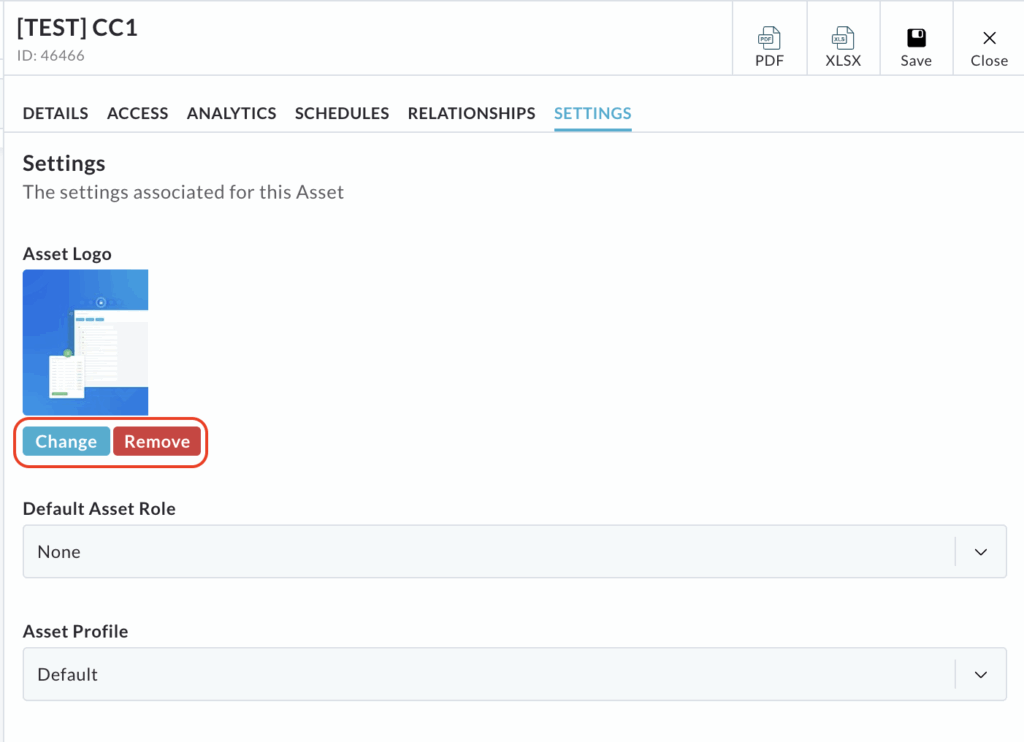The height and width of the screenshot is (742, 1024).
Task: Select the Schedules tab
Action: (341, 113)
